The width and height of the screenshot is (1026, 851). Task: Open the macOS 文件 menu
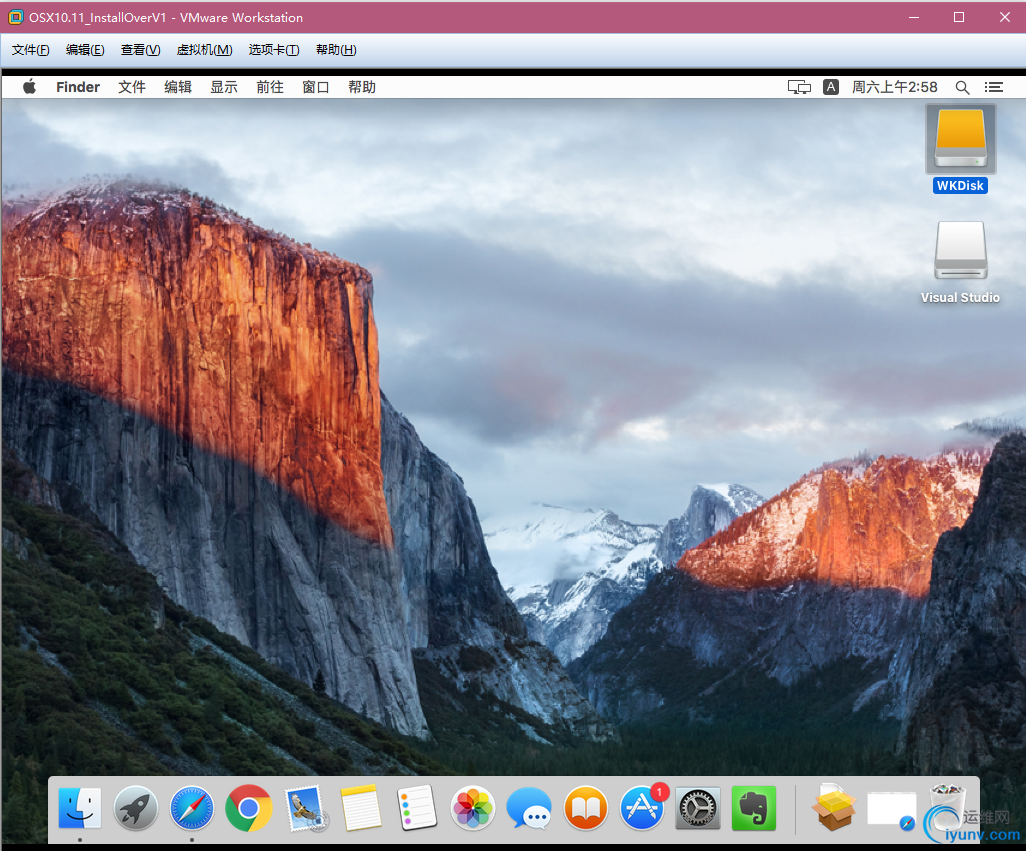coord(132,87)
